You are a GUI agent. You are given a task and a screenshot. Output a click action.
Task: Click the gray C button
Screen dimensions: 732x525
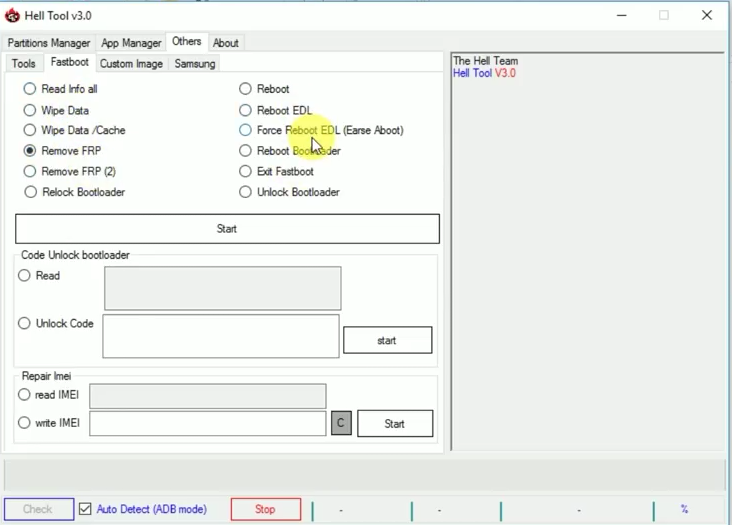[341, 423]
